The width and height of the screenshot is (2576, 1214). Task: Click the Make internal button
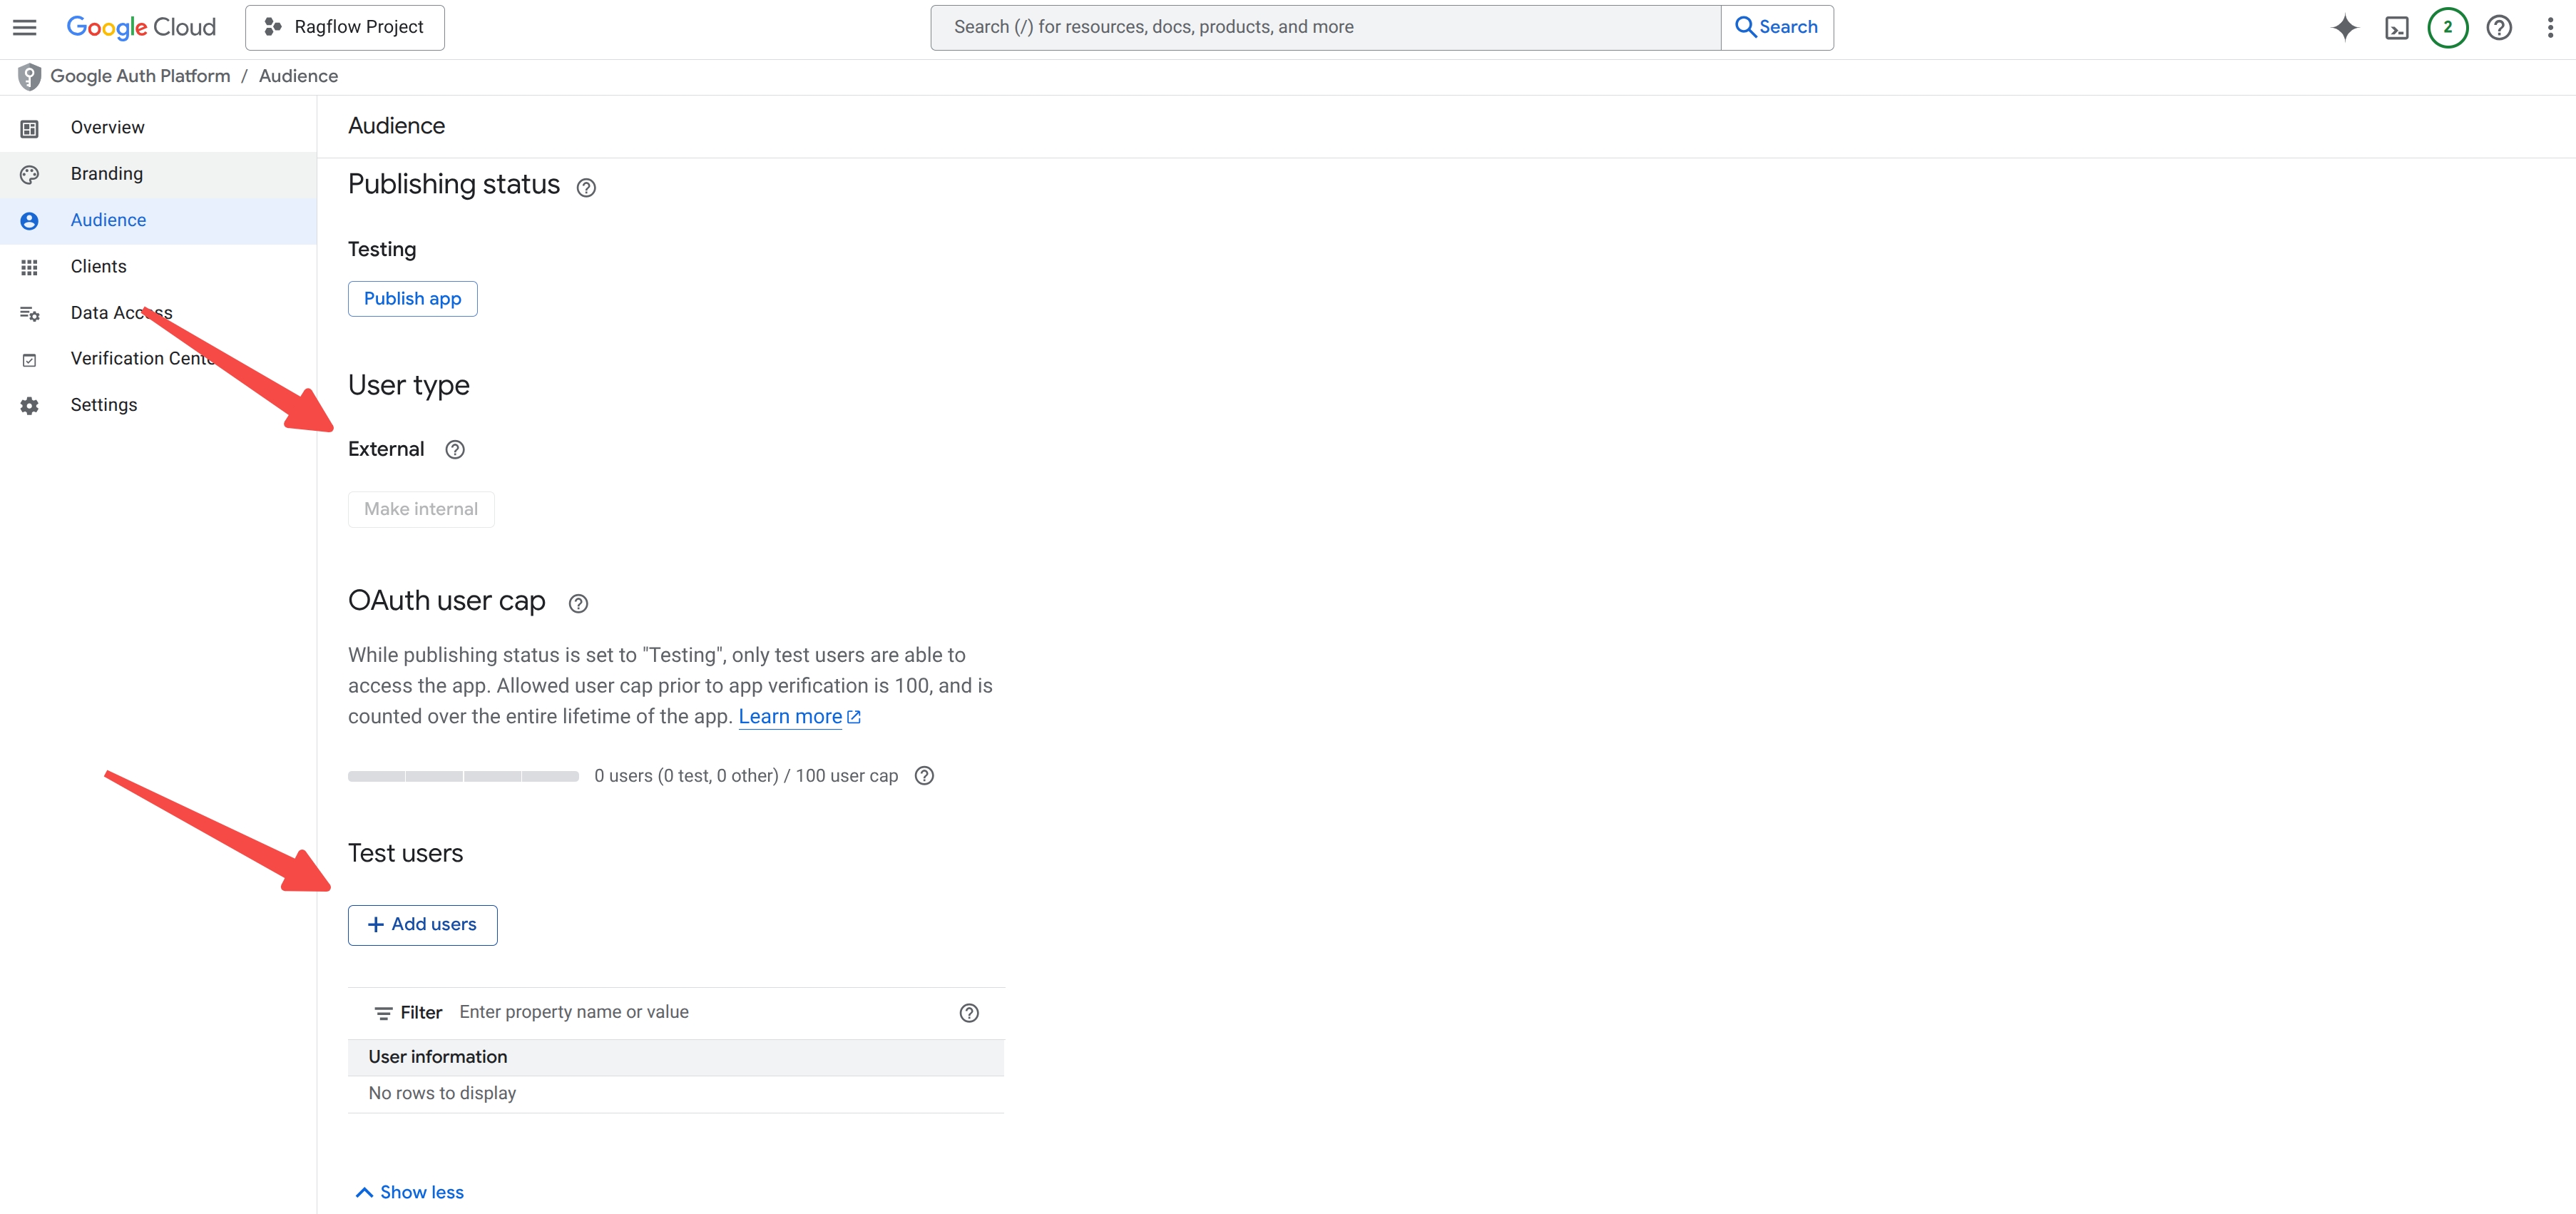click(x=421, y=509)
